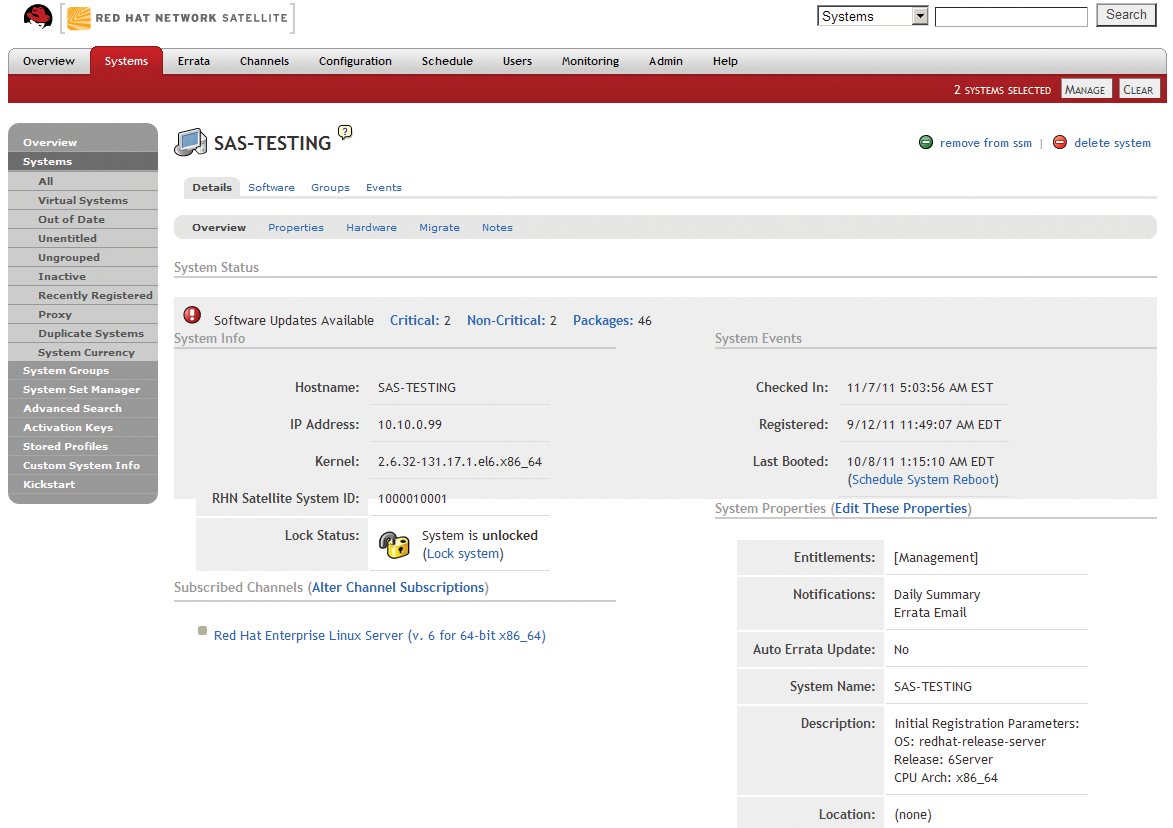1173x828 pixels.
Task: Click the search text input field
Action: [1011, 16]
